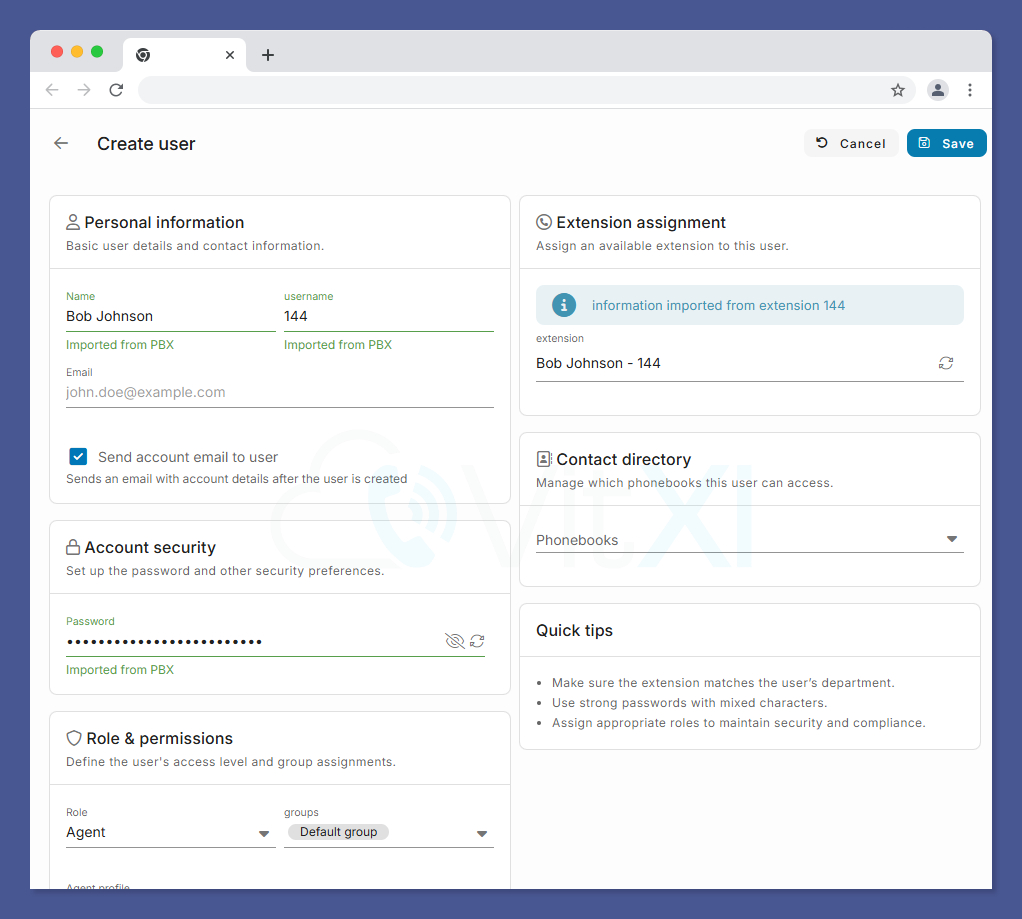Screen dimensions: 1022x919
Task: Click the Save button
Action: (946, 143)
